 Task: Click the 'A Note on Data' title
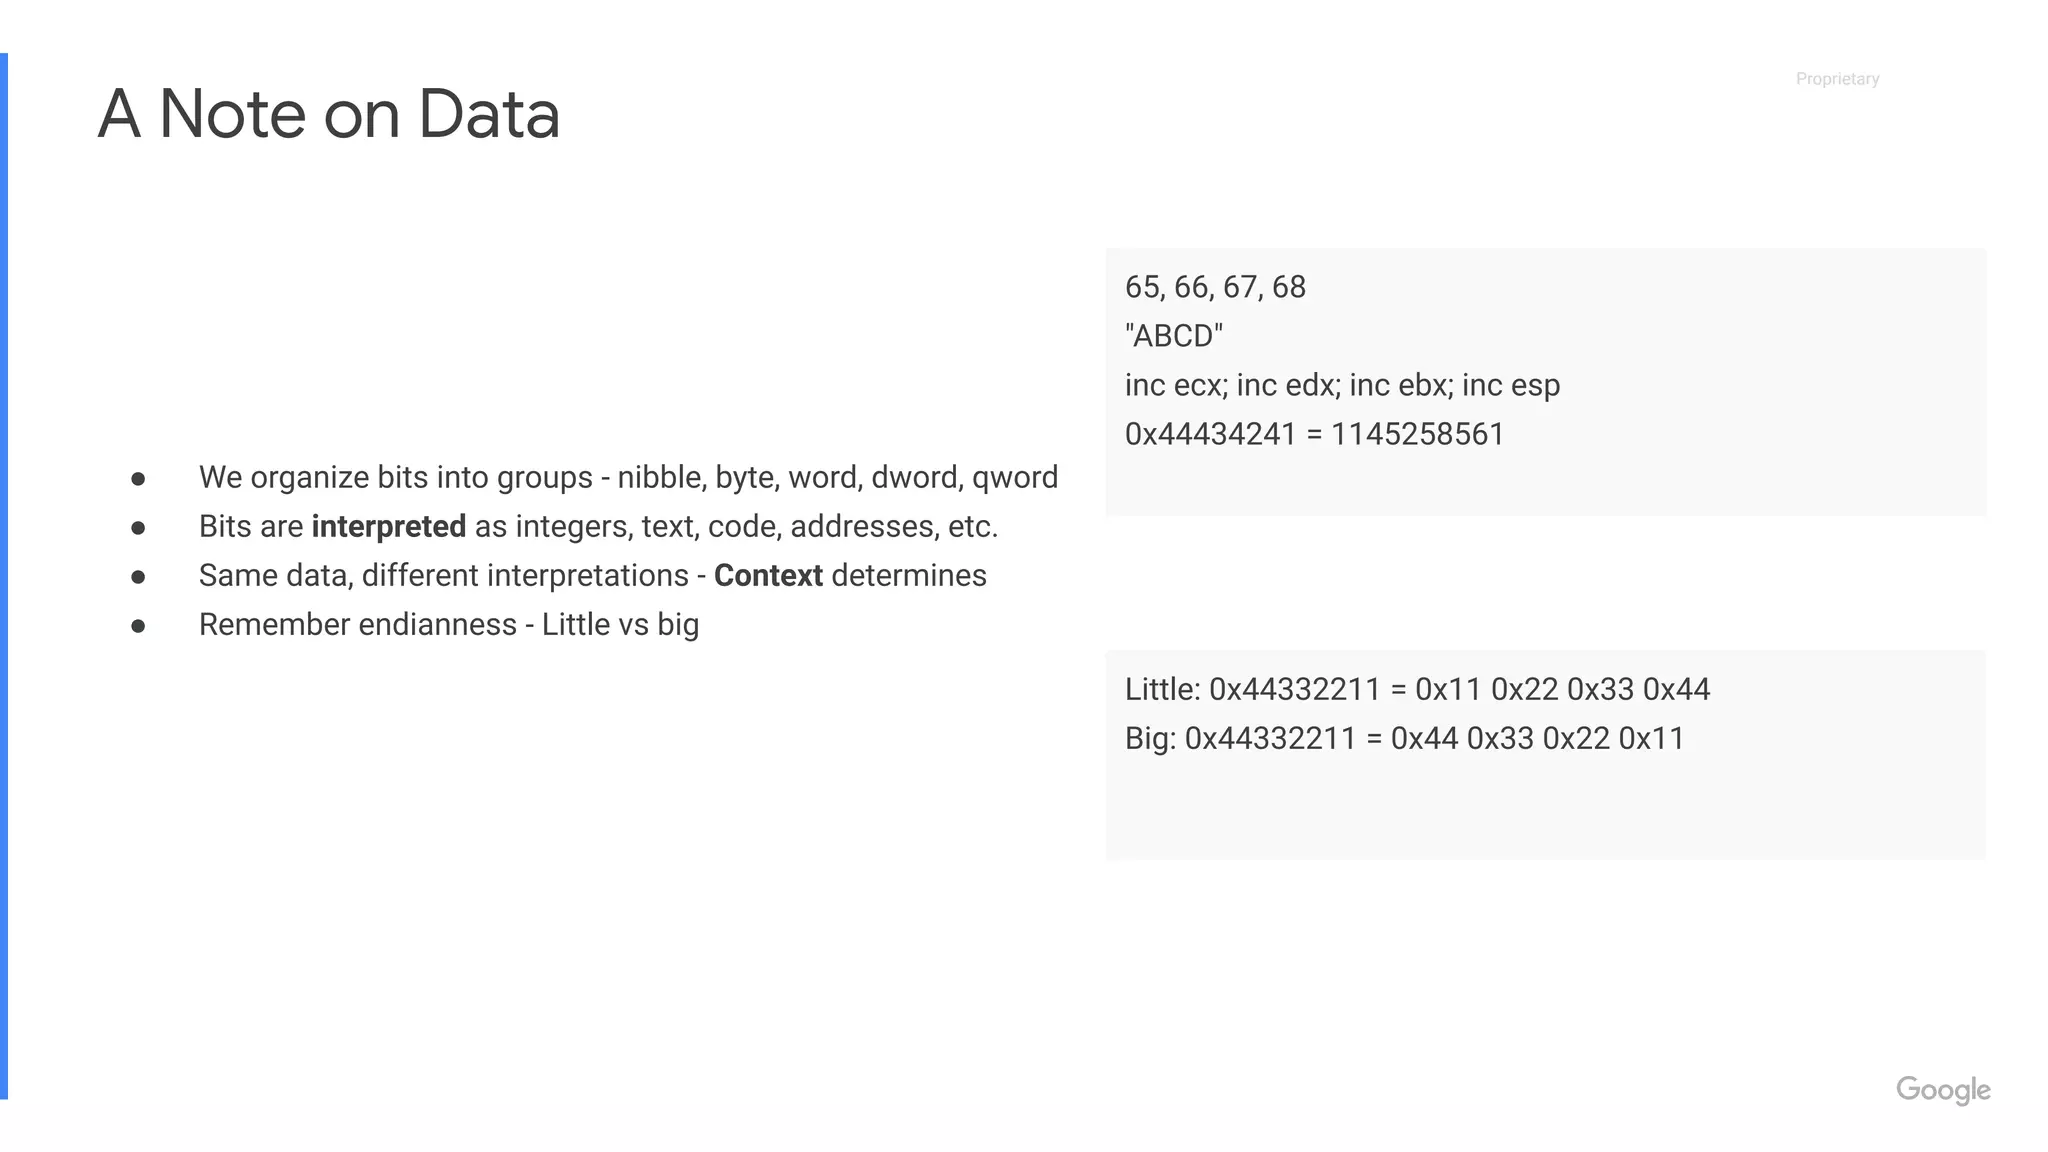click(x=329, y=113)
